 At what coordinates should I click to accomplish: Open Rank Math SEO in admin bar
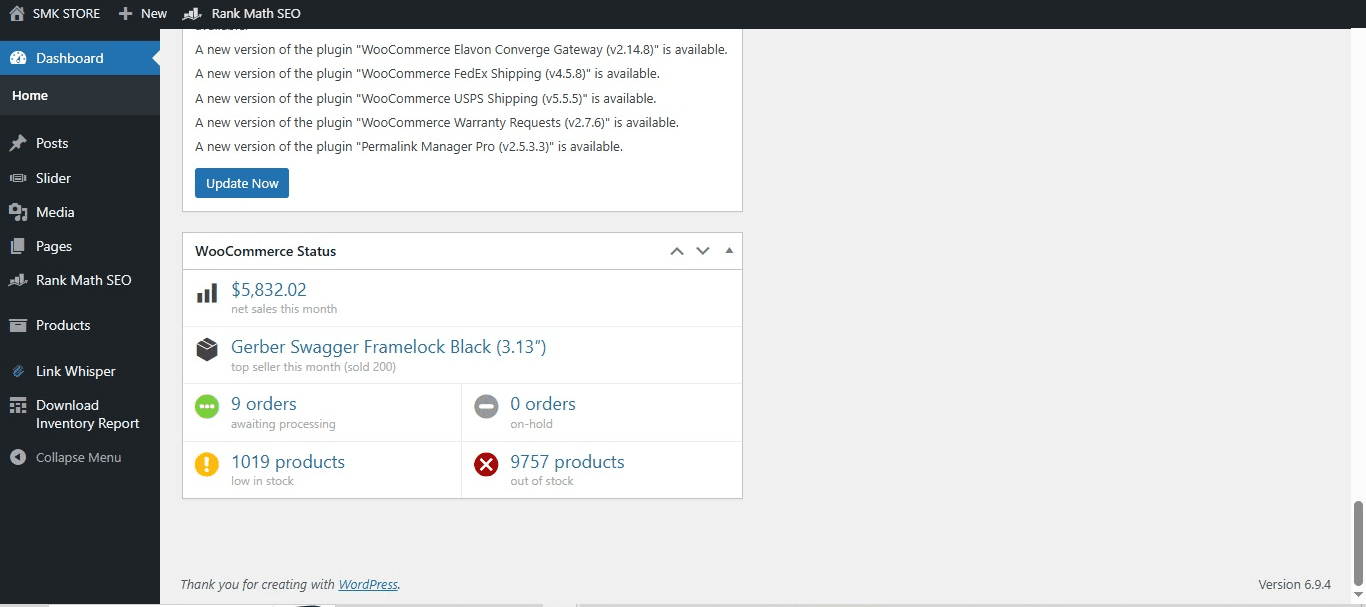(x=256, y=14)
